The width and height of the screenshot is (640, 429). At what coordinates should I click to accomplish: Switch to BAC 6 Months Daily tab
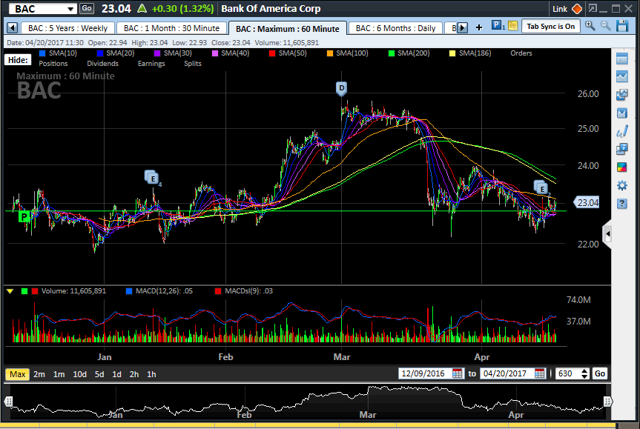point(396,28)
